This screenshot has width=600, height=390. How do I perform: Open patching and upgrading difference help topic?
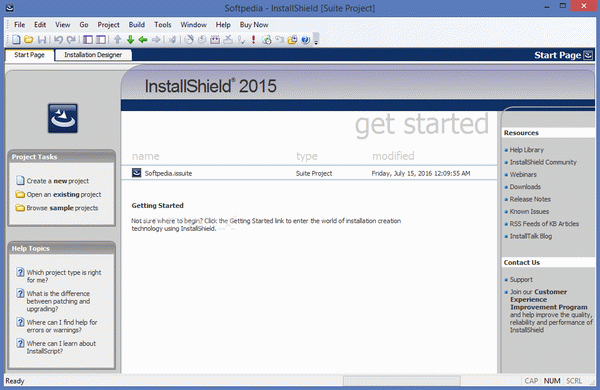coord(58,301)
